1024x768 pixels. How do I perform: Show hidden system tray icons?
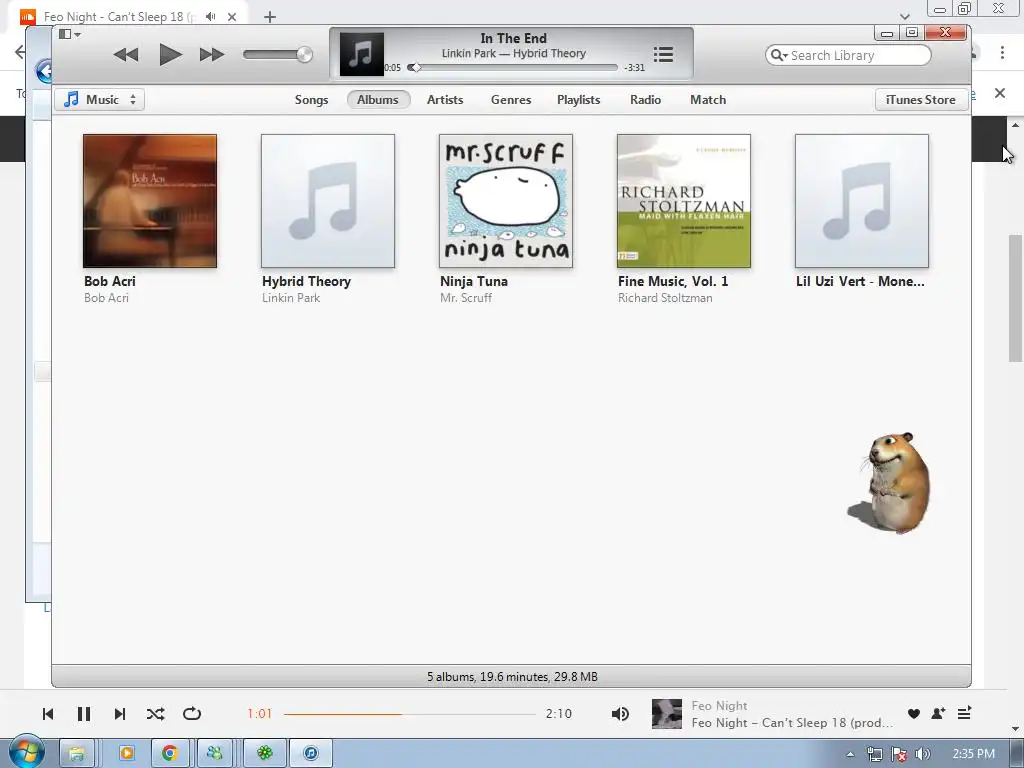(x=850, y=754)
